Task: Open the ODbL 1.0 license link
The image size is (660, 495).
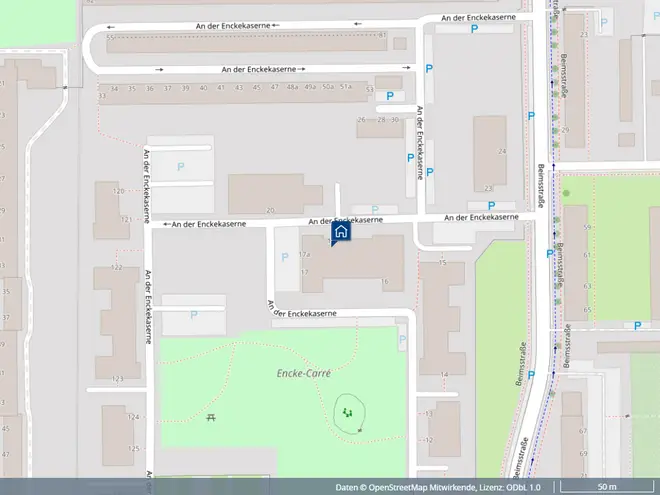Action: click(524, 487)
